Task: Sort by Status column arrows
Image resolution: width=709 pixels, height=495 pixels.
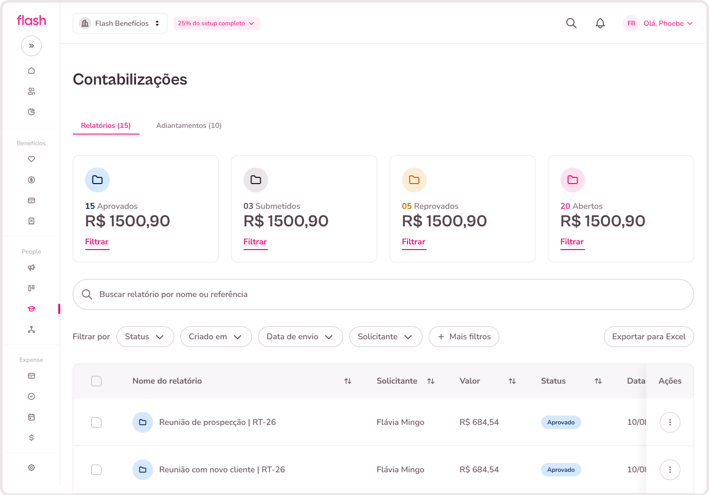Action: tap(598, 381)
